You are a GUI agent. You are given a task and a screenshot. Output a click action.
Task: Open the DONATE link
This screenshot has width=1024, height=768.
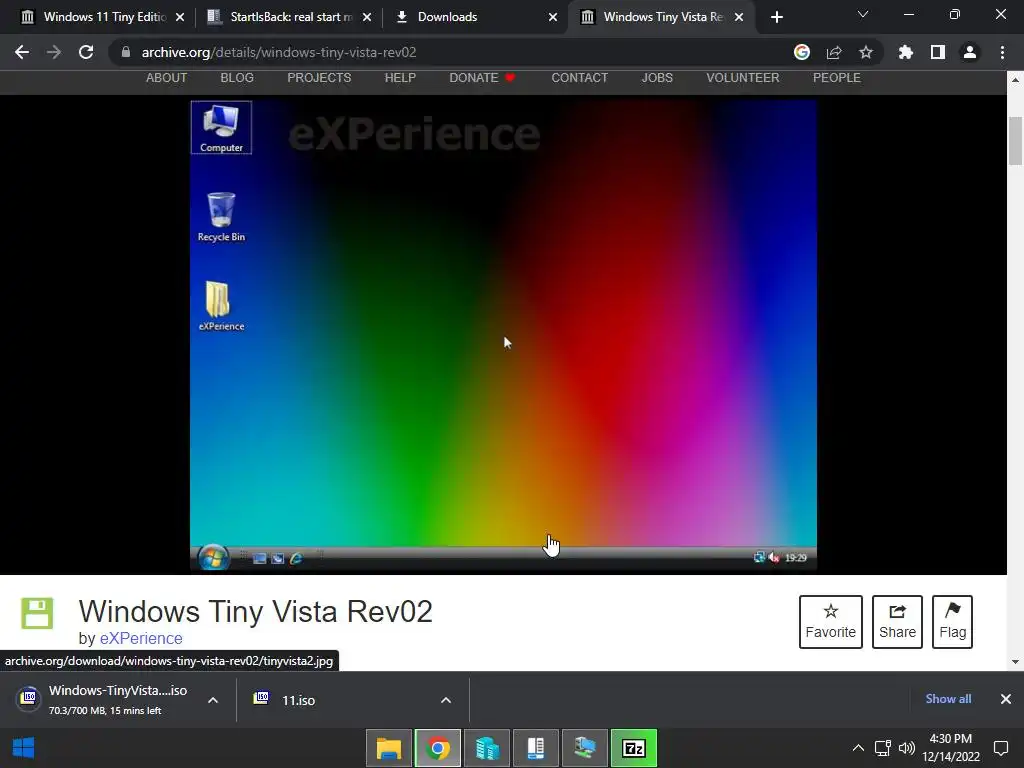483,78
